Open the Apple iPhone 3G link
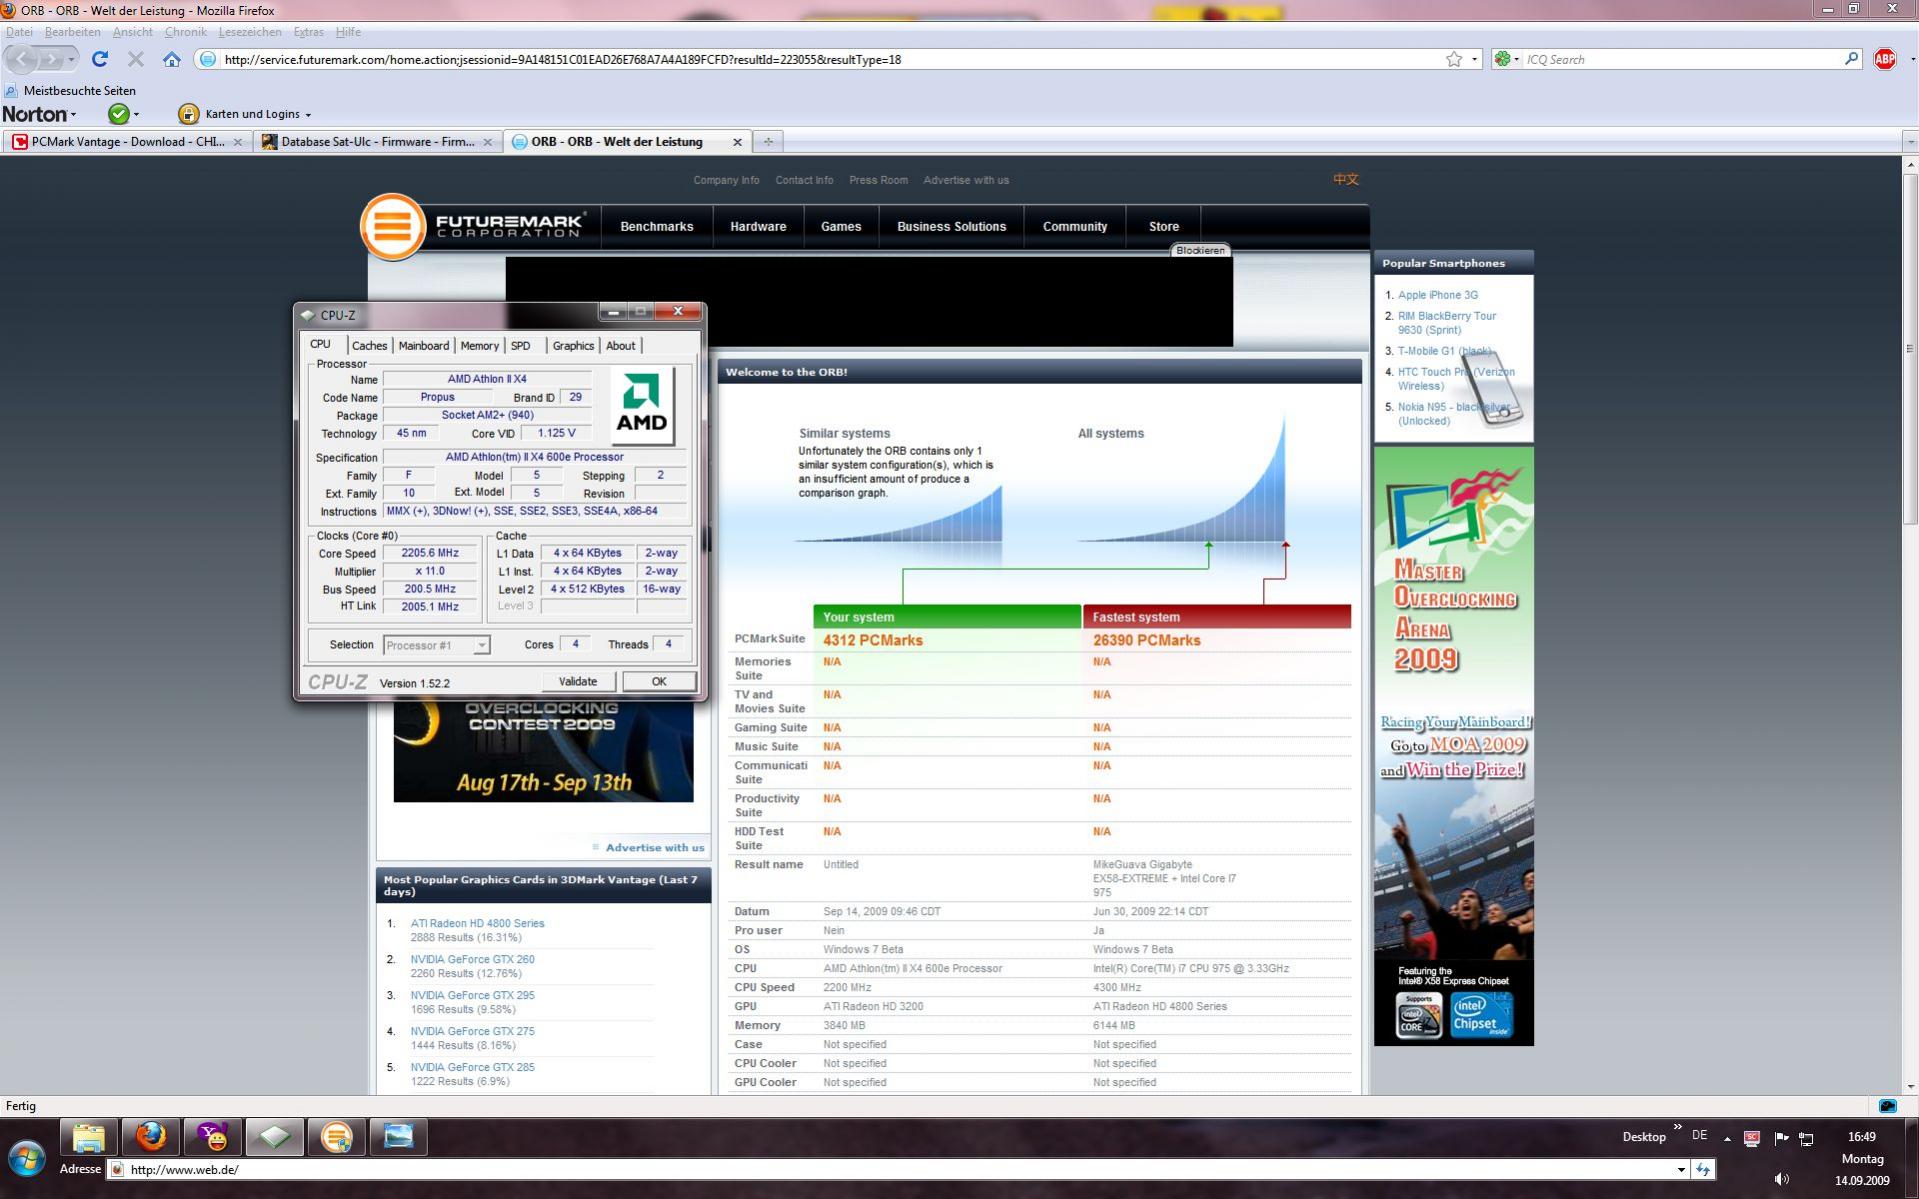Viewport: 1919px width, 1199px height. [1437, 295]
